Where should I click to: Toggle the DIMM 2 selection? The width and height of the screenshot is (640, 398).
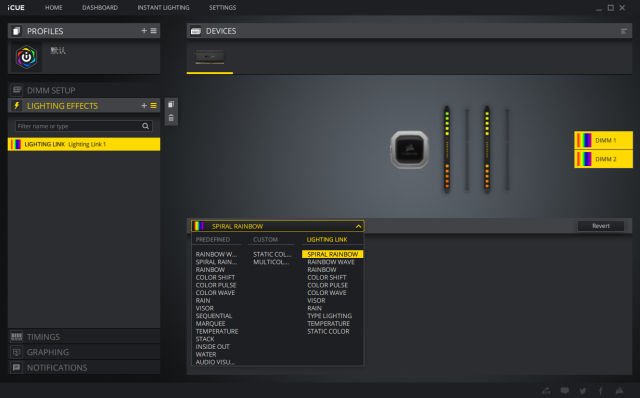point(603,159)
